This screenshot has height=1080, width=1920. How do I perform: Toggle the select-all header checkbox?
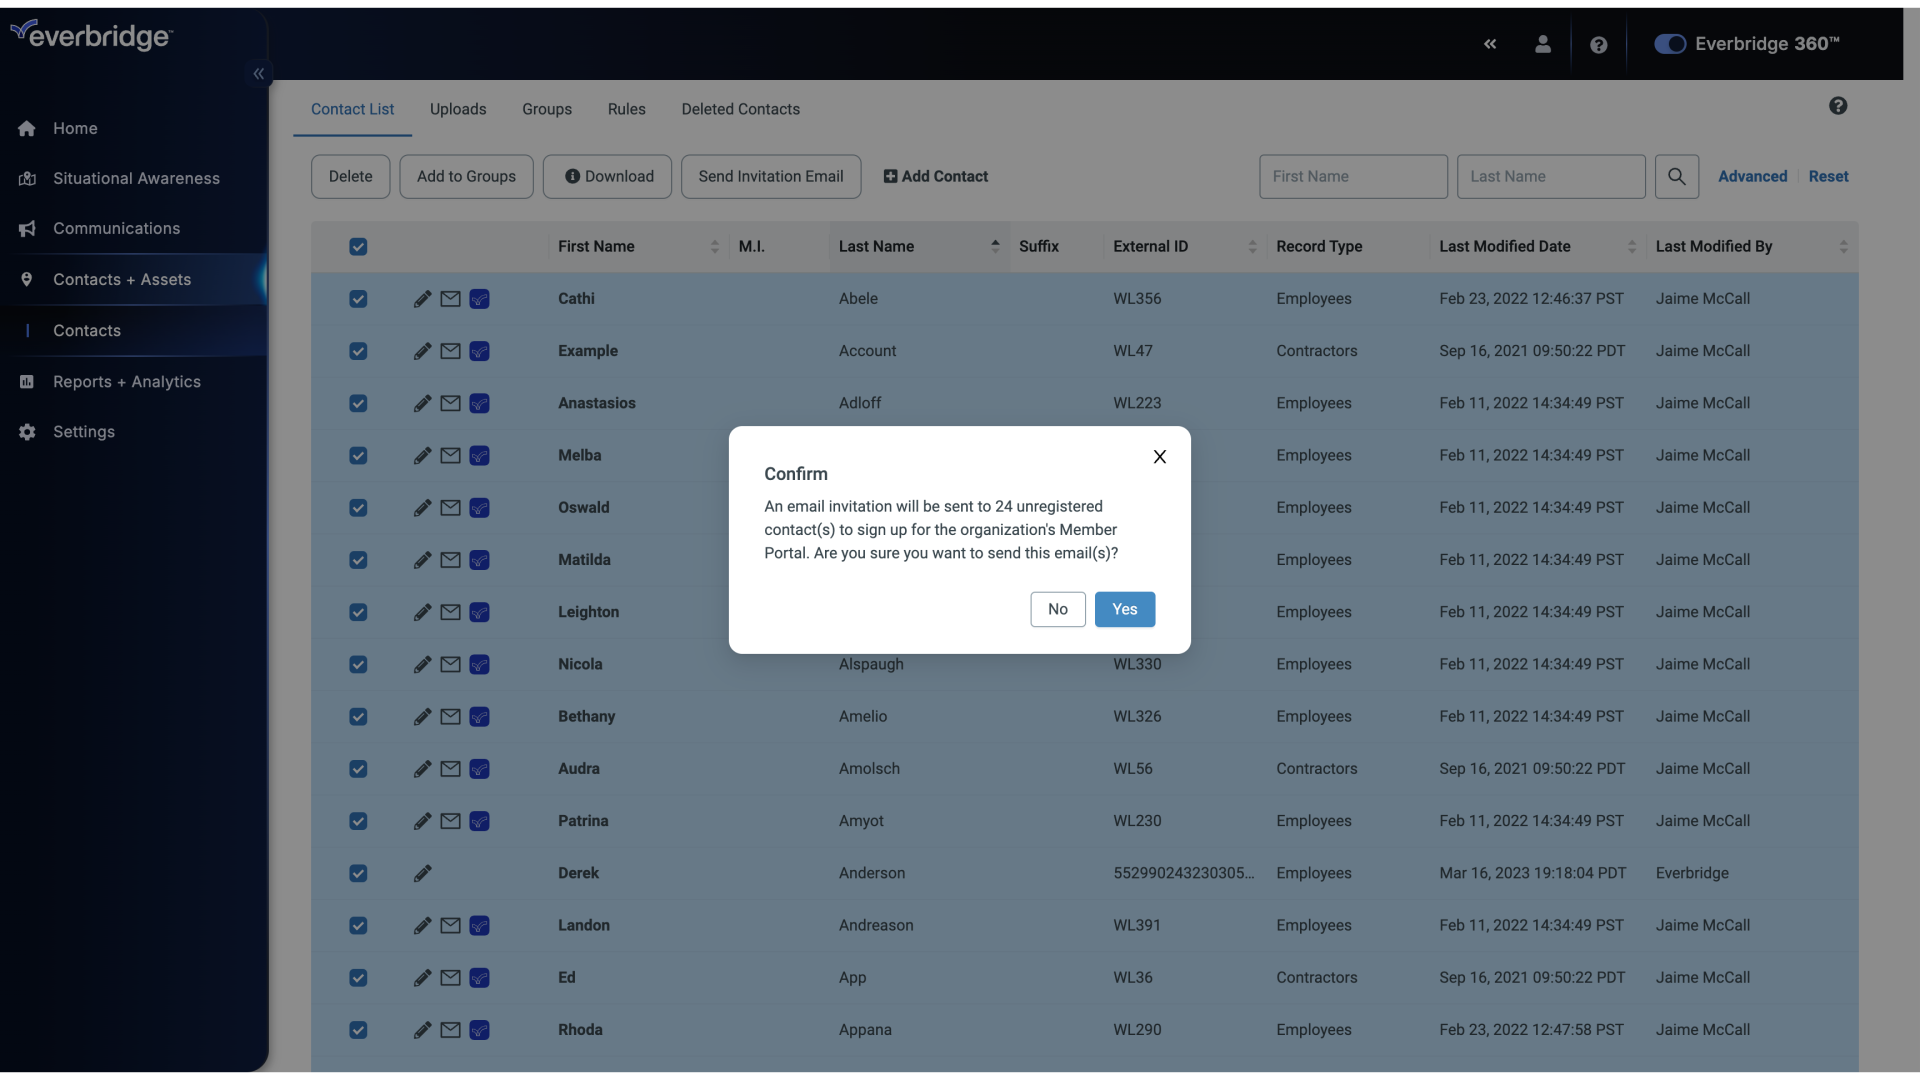358,246
